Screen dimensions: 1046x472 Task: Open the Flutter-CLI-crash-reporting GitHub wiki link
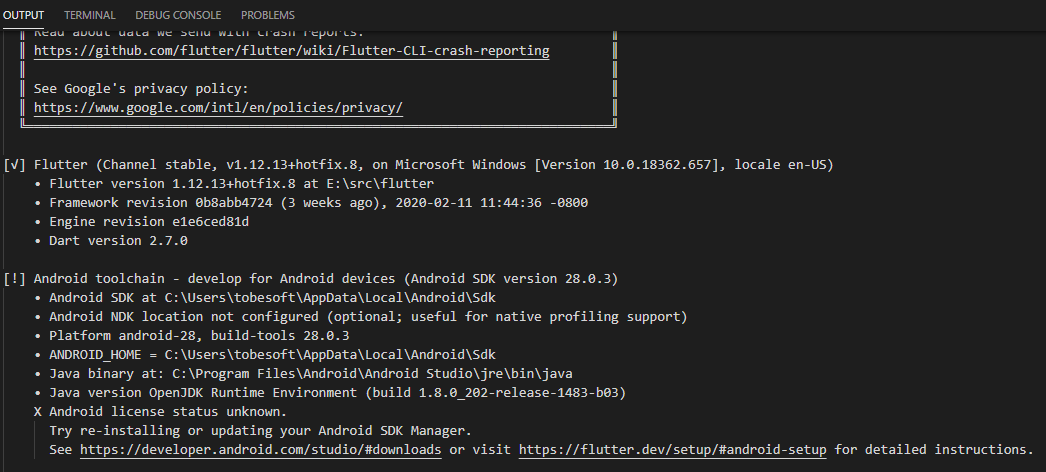click(292, 51)
